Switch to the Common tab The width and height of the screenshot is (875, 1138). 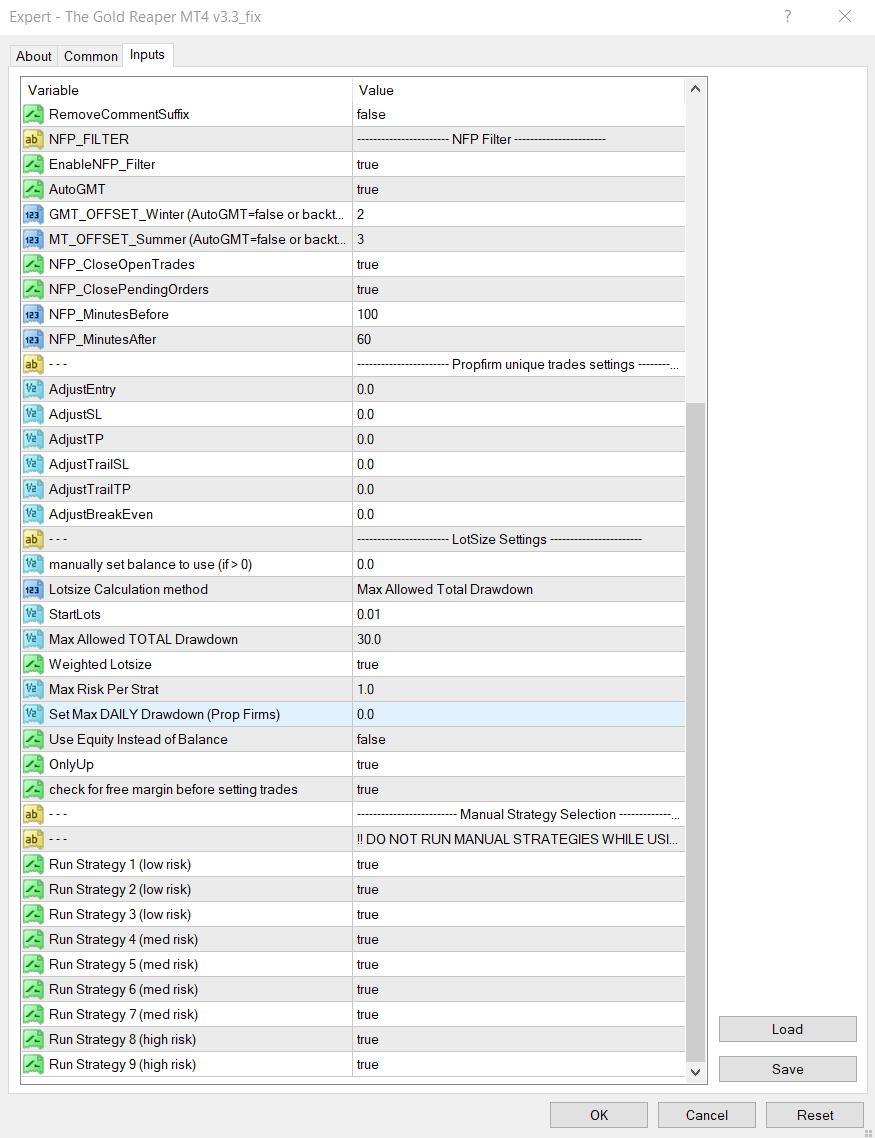(91, 57)
